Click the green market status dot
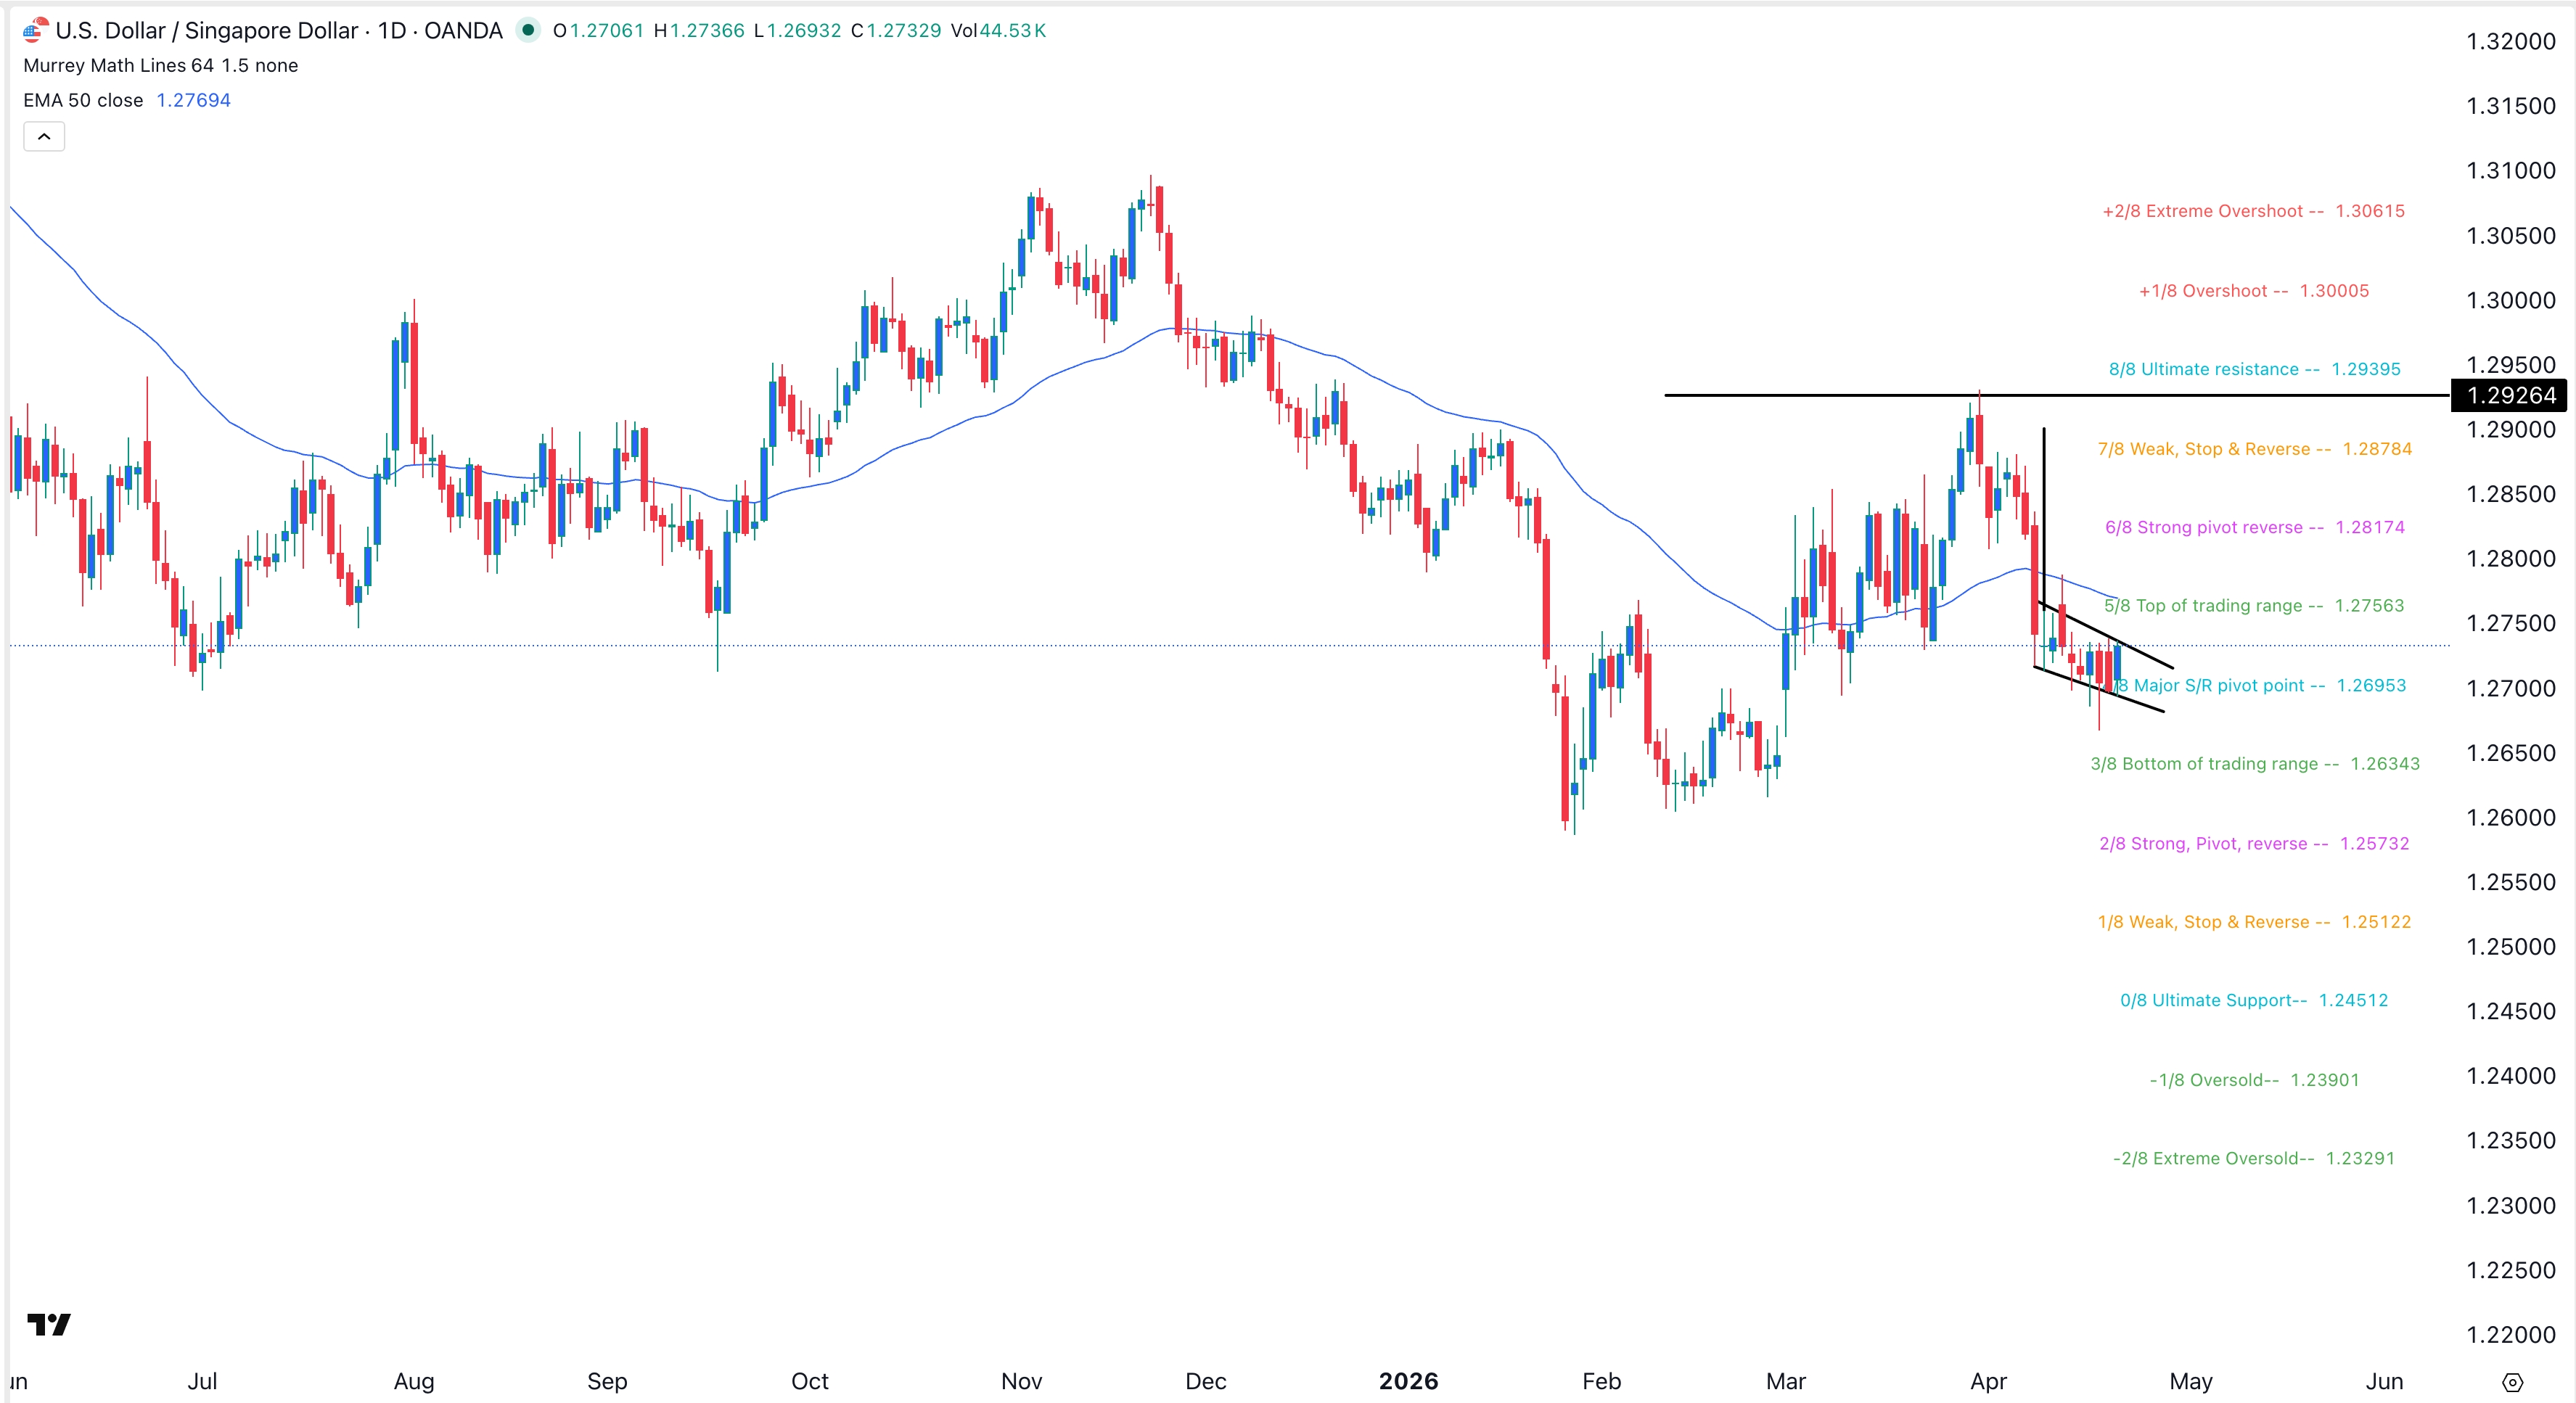 tap(530, 31)
